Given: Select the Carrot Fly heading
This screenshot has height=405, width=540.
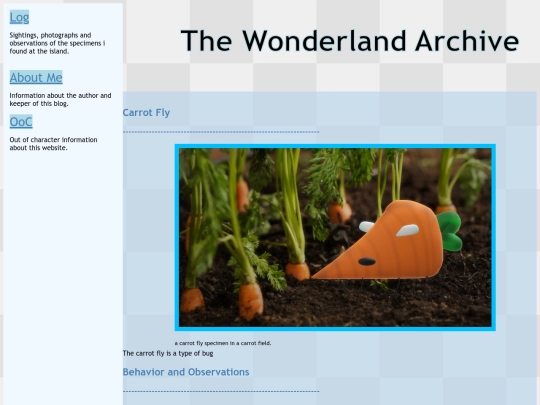Looking at the screenshot, I should point(146,113).
